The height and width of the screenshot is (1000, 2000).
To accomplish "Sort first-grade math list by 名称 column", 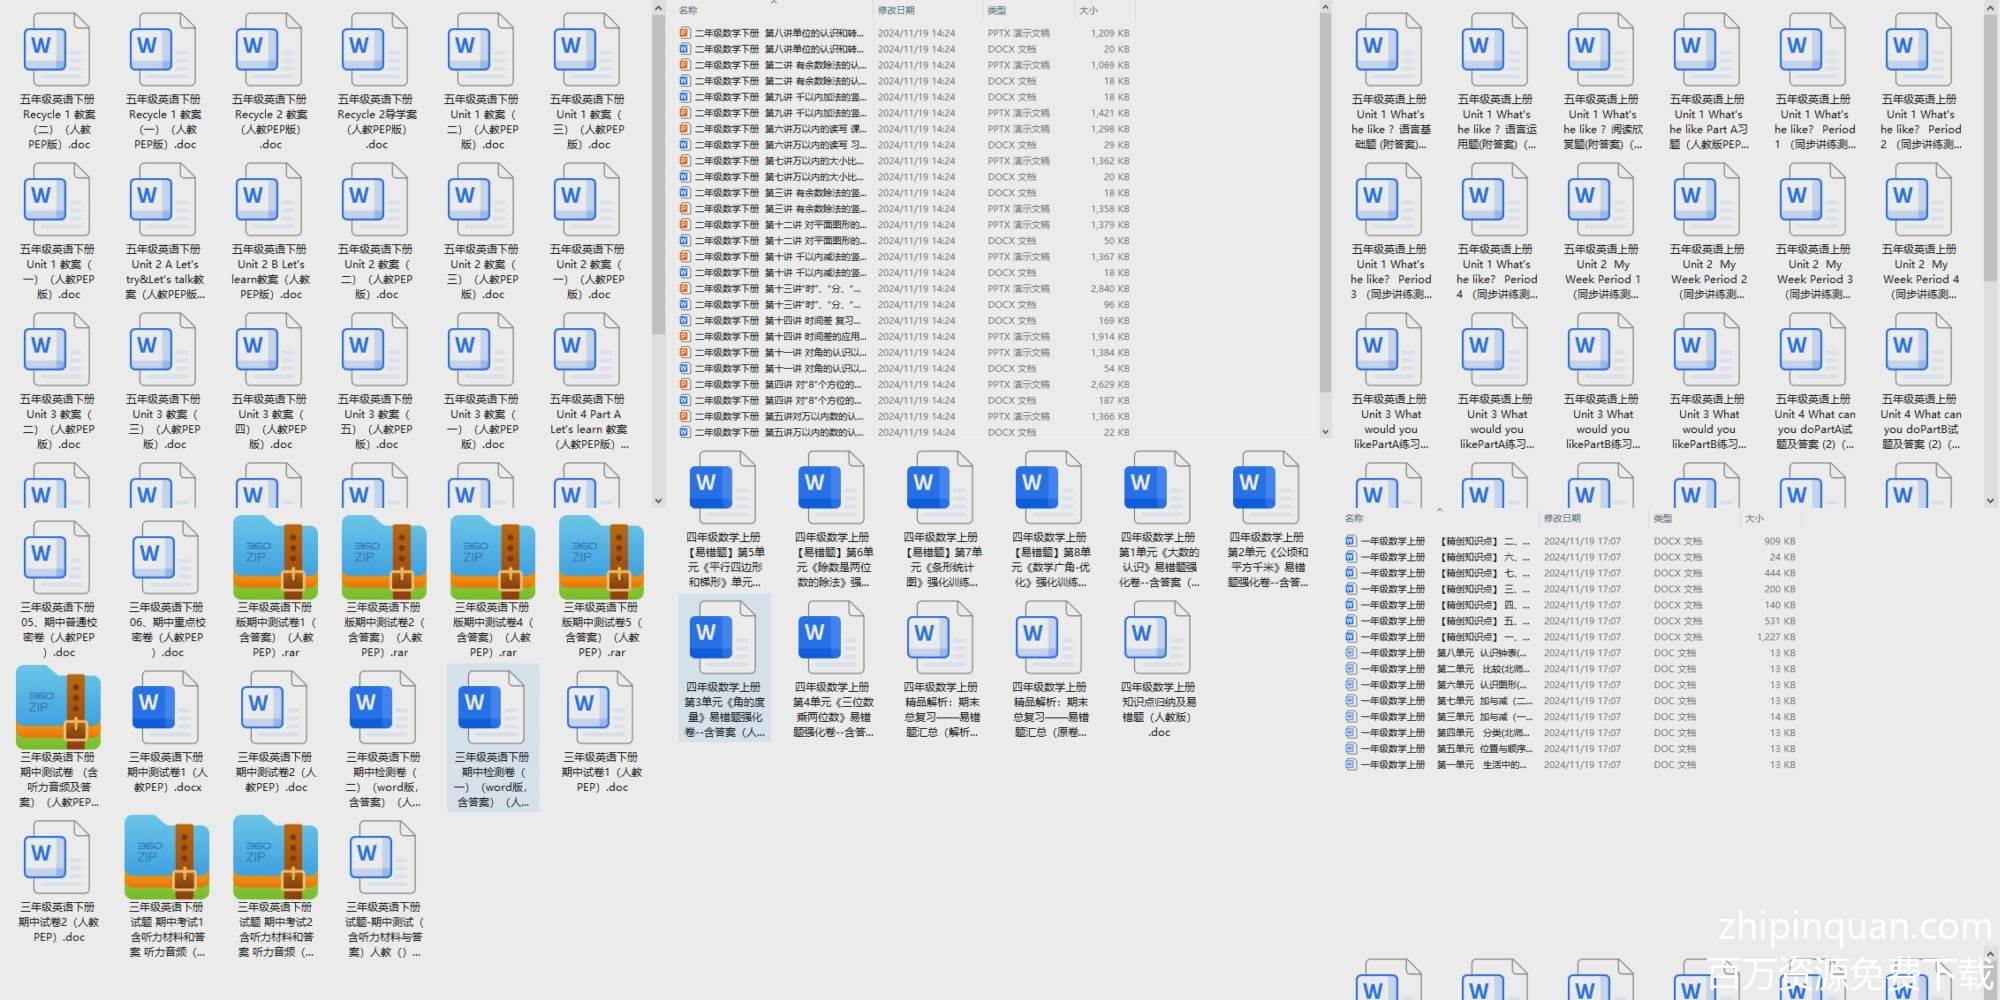I will (1354, 518).
